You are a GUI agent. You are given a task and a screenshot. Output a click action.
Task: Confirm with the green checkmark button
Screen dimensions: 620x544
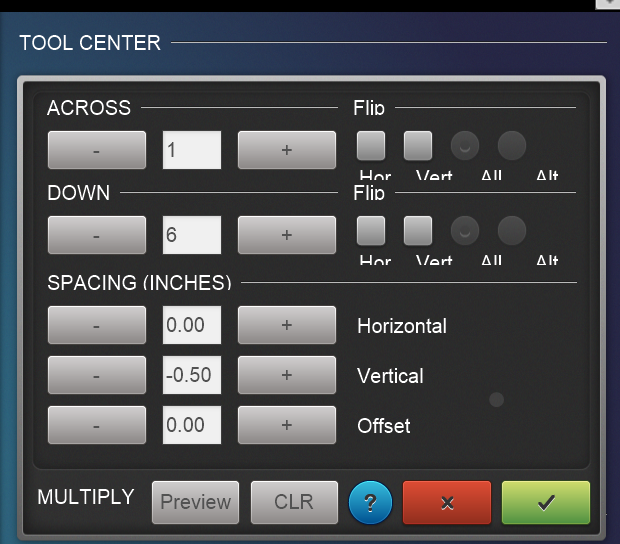click(546, 502)
